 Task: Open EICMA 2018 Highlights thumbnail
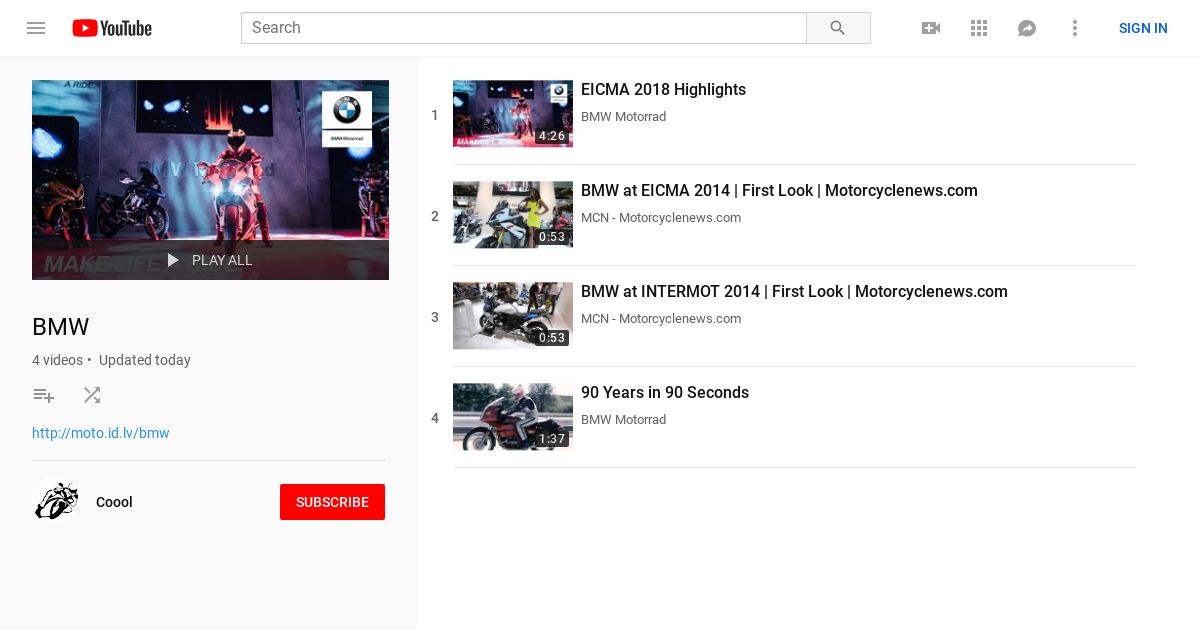(513, 114)
